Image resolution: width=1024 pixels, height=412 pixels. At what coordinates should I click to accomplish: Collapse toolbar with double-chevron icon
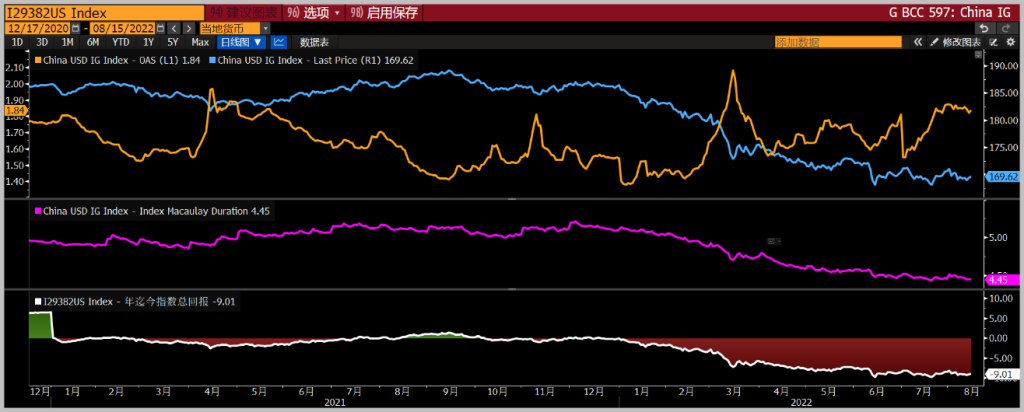pyautogui.click(x=918, y=42)
